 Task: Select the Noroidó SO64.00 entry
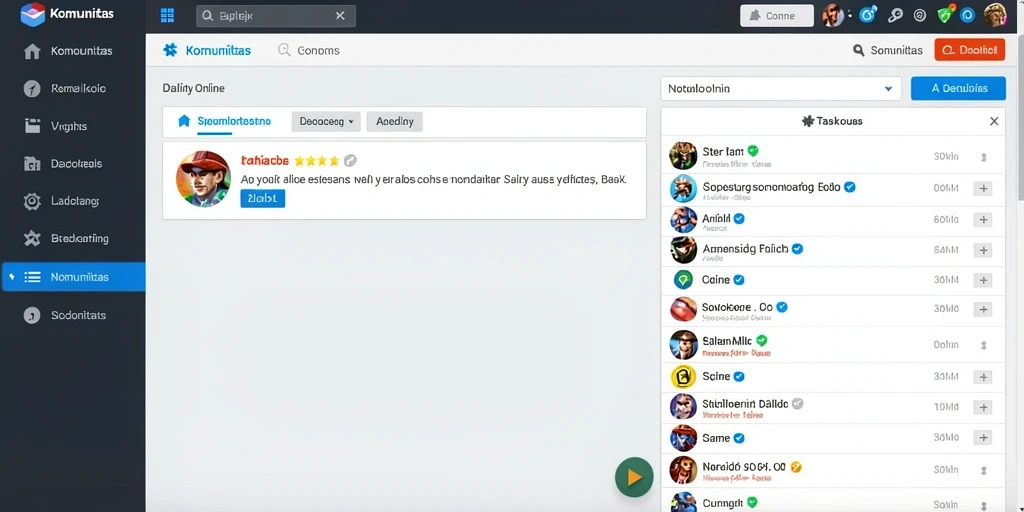[833, 471]
